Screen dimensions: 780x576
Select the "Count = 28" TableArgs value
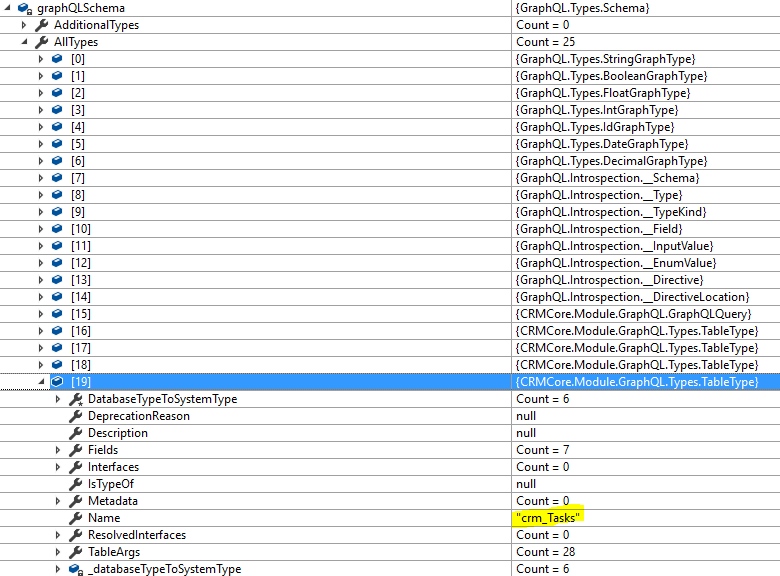coord(545,552)
